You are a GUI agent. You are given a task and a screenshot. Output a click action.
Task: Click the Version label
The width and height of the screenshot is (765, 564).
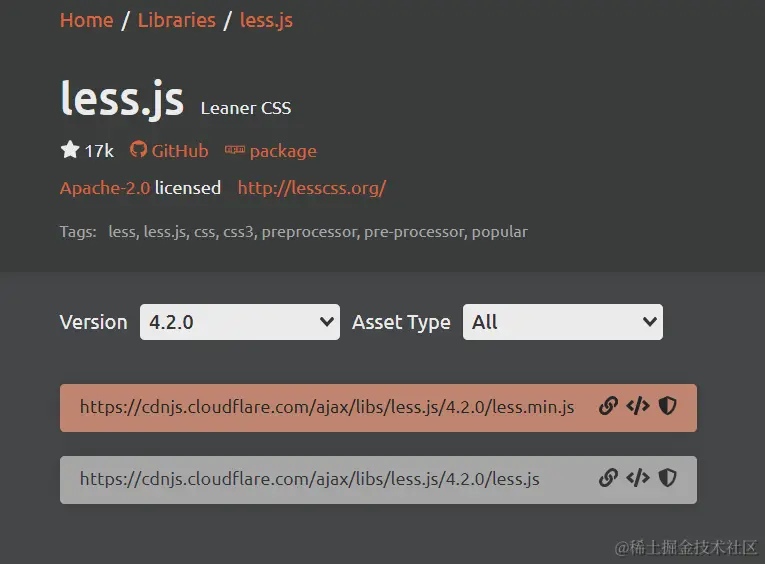click(93, 322)
